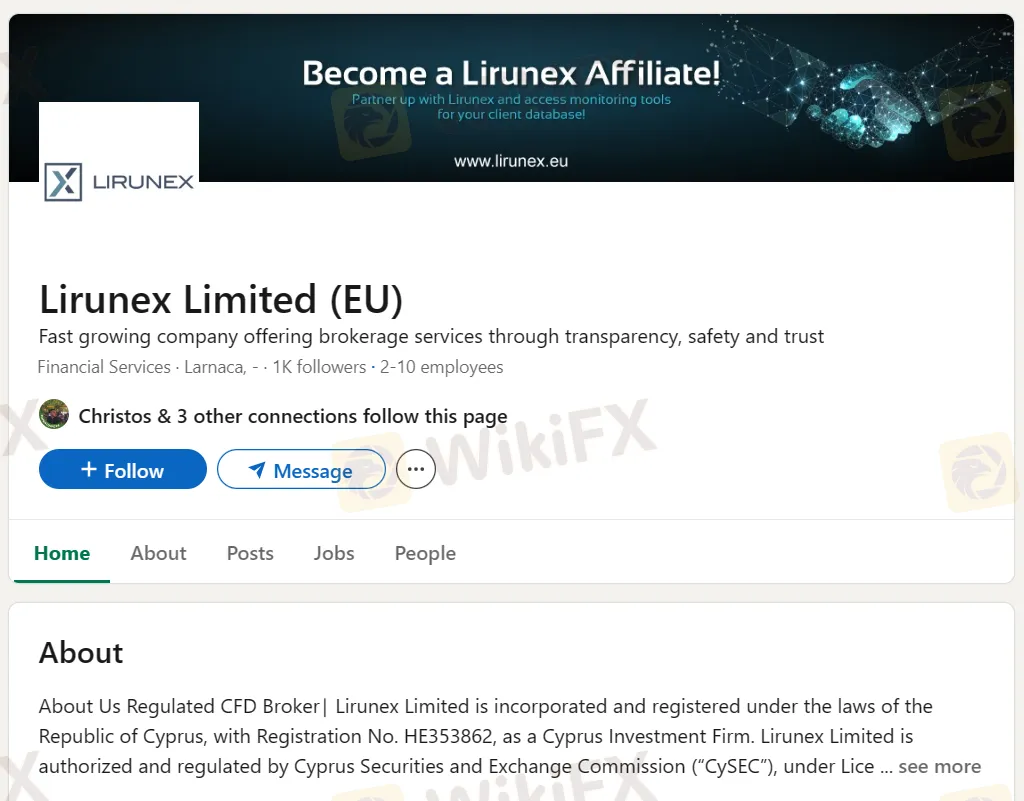Open the Posts tab

click(x=250, y=553)
